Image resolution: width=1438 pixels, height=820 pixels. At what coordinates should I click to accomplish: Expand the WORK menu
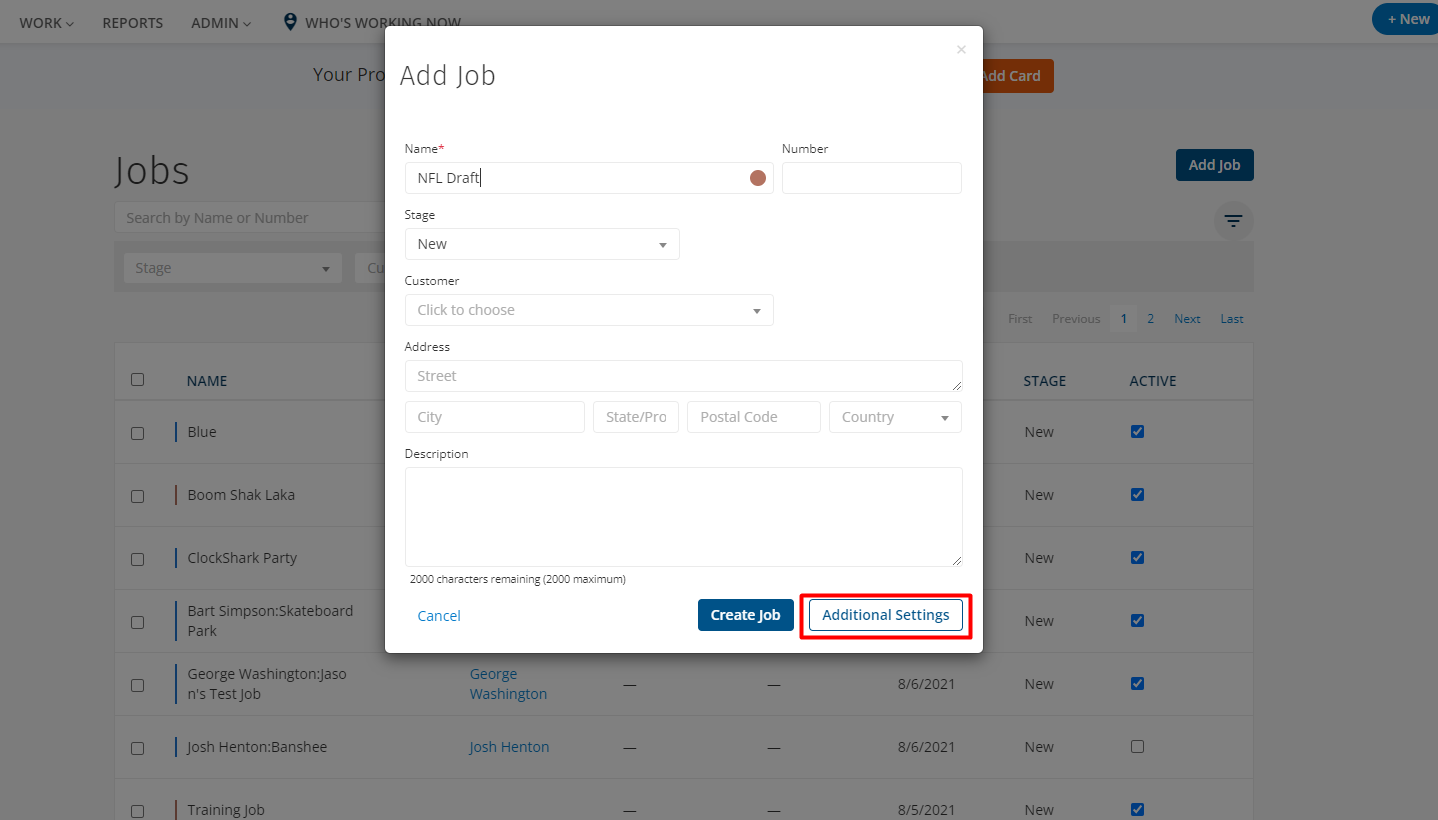click(x=47, y=22)
